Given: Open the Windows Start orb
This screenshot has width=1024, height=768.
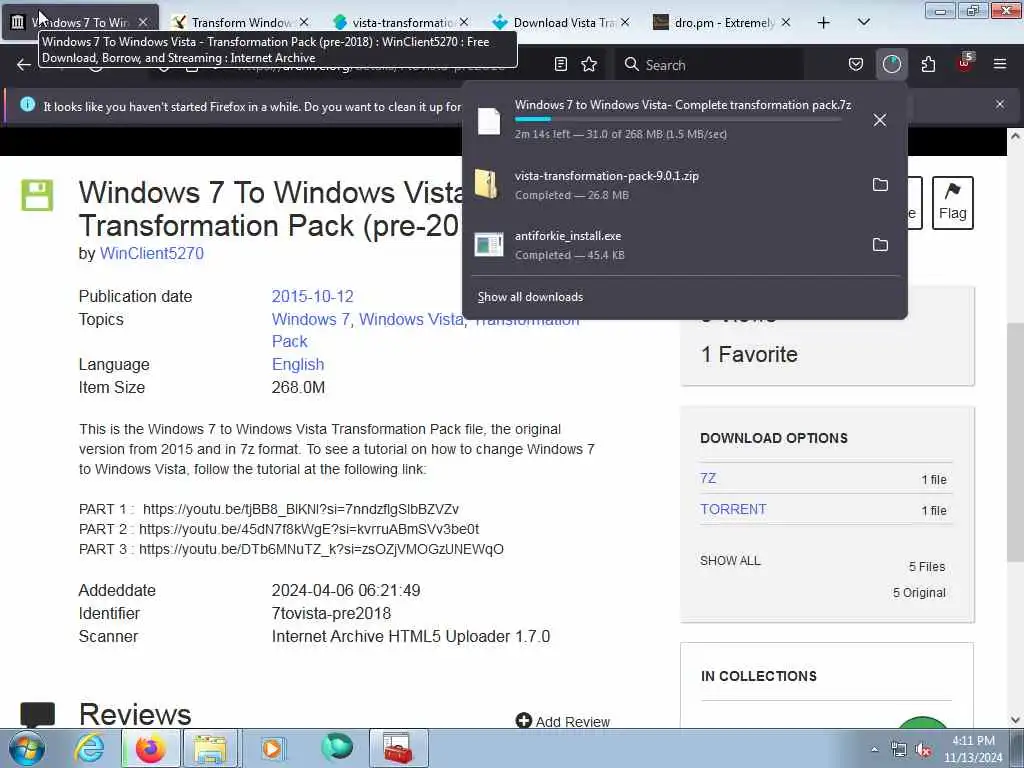Looking at the screenshot, I should tap(27, 748).
